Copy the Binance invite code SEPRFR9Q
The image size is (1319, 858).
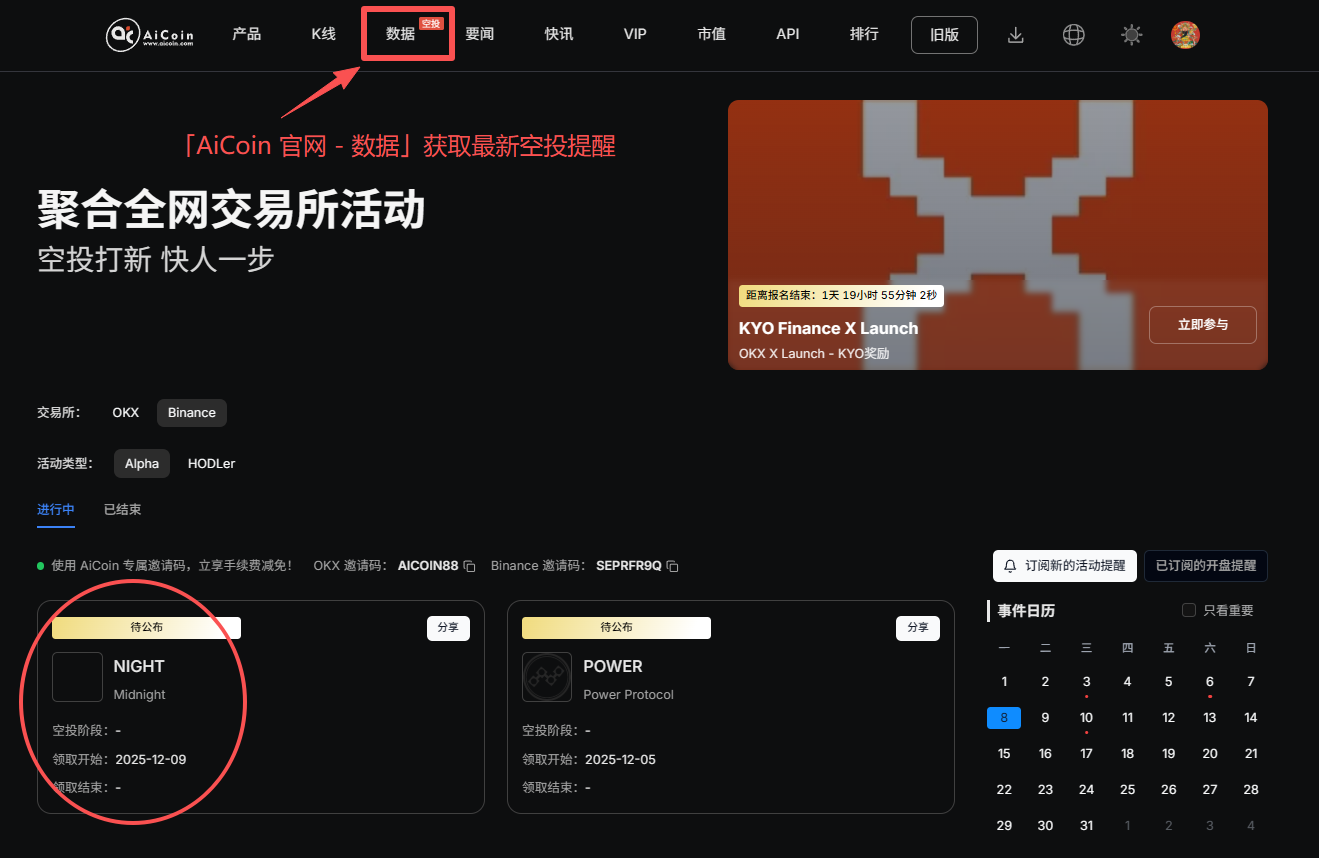[x=671, y=565]
